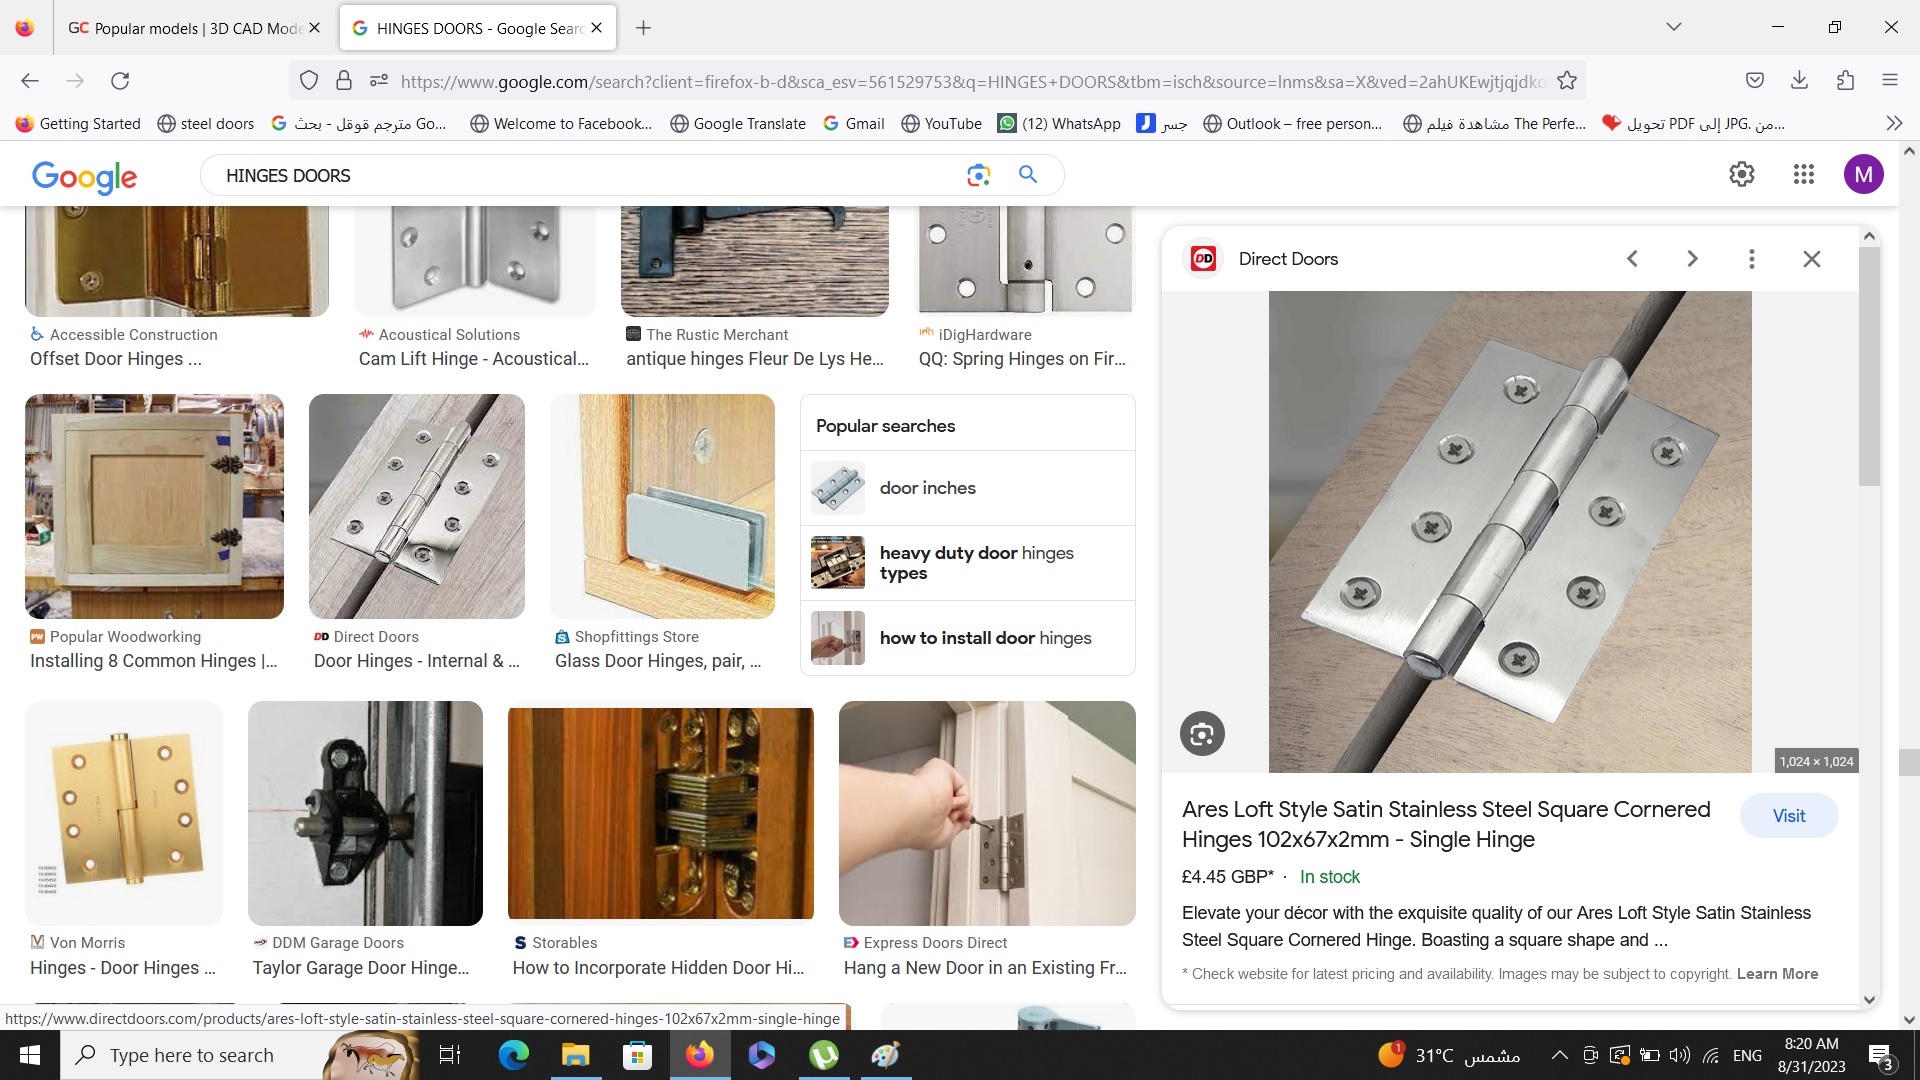The height and width of the screenshot is (1080, 1920).
Task: Open a new browser tab
Action: tap(643, 28)
